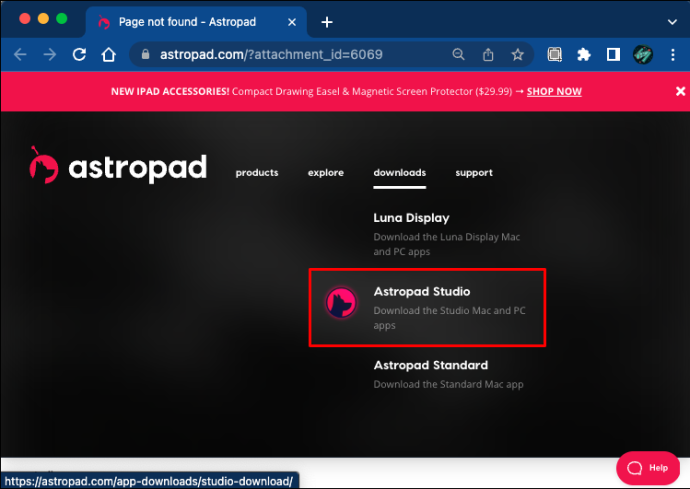Open the downloads menu
This screenshot has height=489, width=690.
400,173
